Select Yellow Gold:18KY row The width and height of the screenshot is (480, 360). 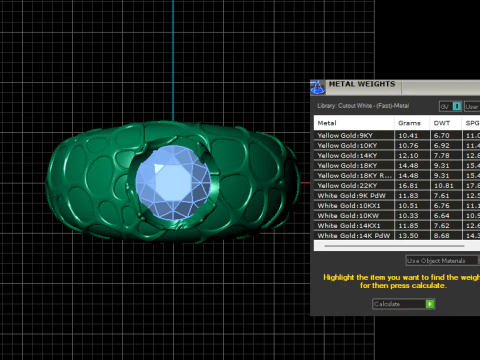[x=397, y=165]
